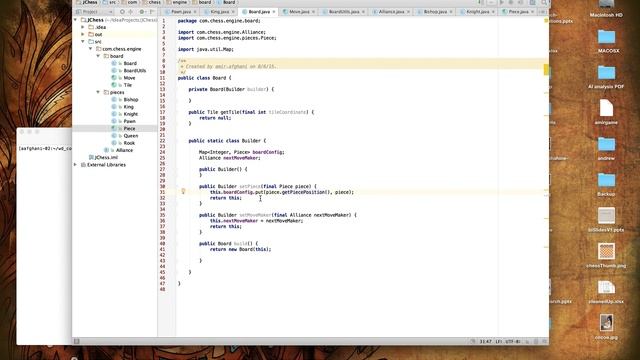Select the Bishop class in project tree

tap(131, 100)
